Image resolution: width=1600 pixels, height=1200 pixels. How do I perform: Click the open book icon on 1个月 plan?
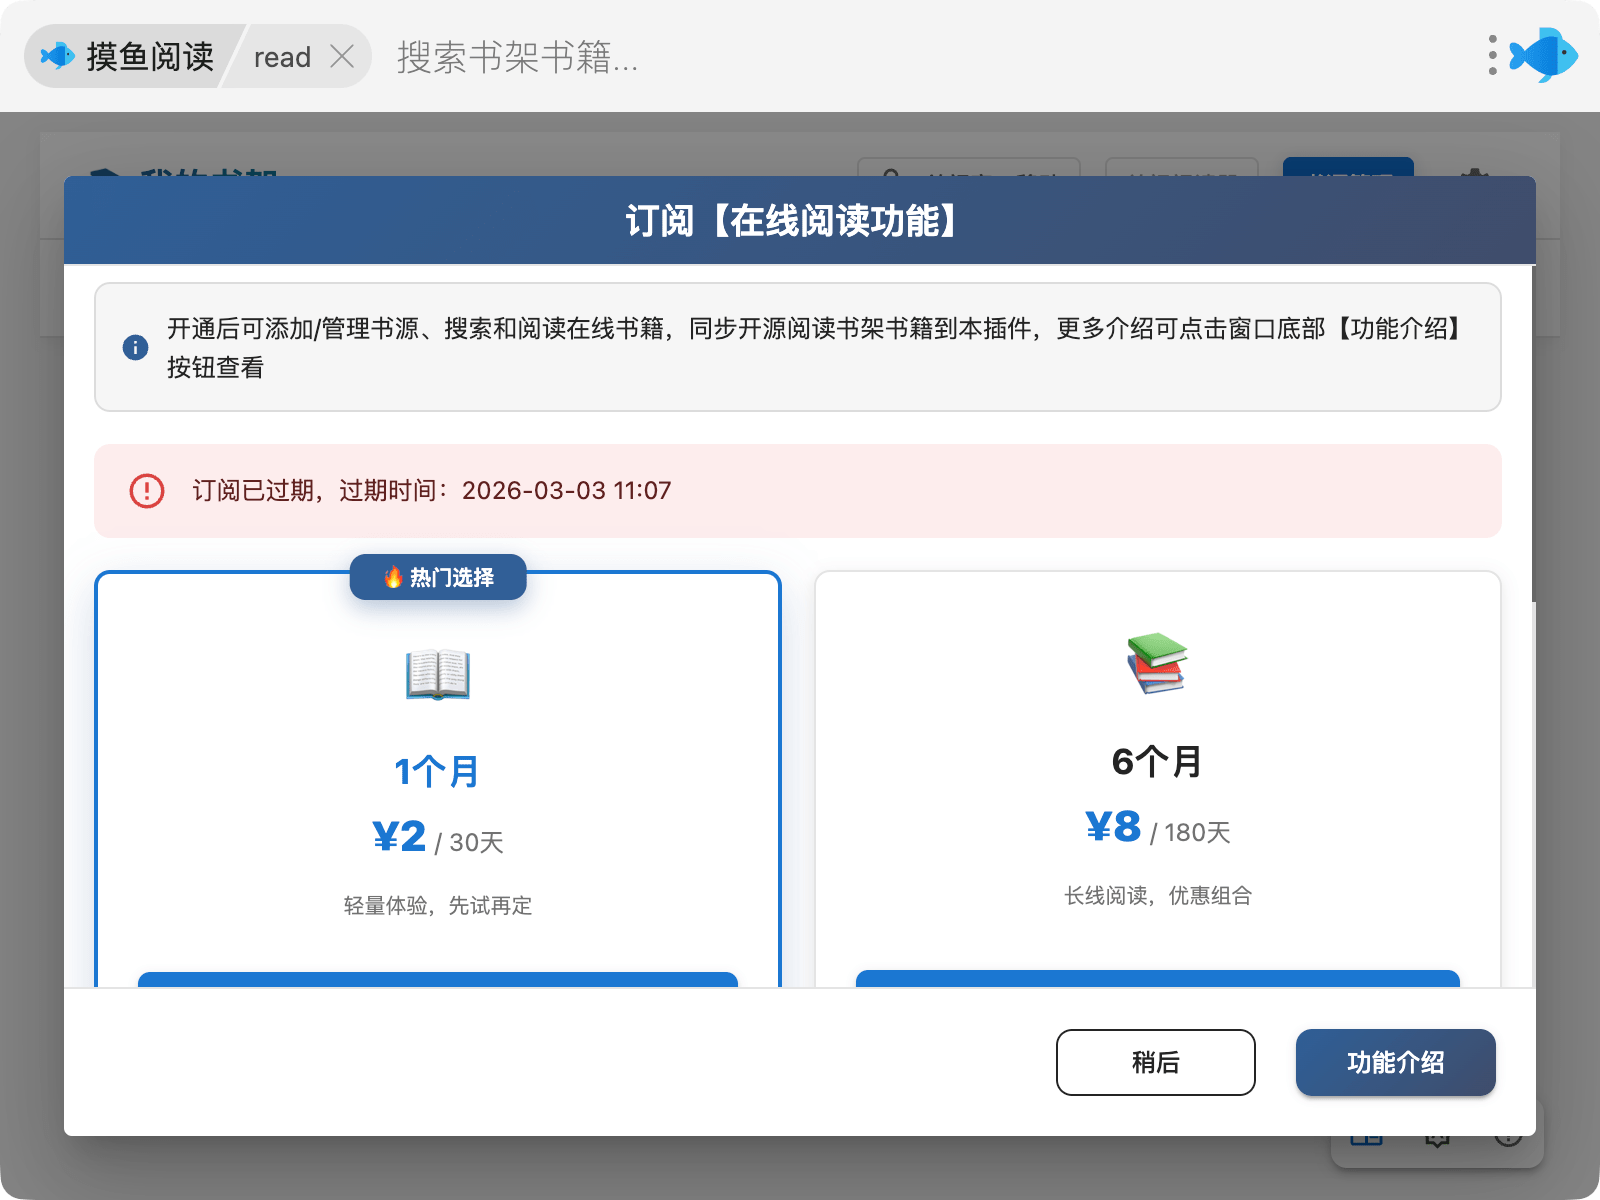pos(438,675)
